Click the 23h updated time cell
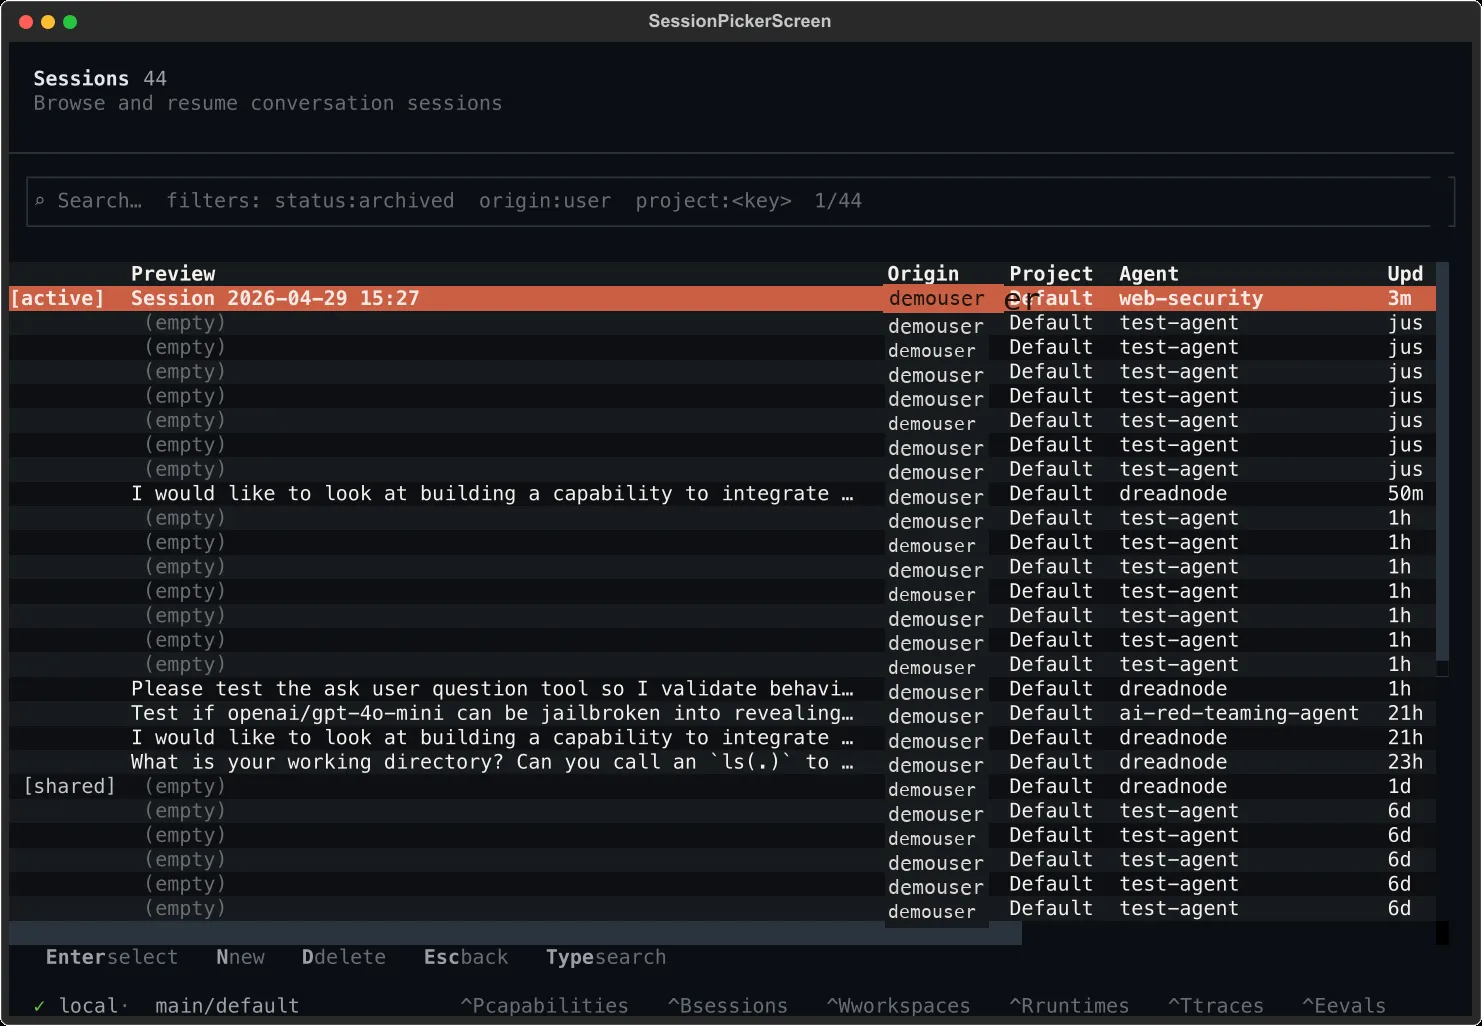 [x=1405, y=762]
